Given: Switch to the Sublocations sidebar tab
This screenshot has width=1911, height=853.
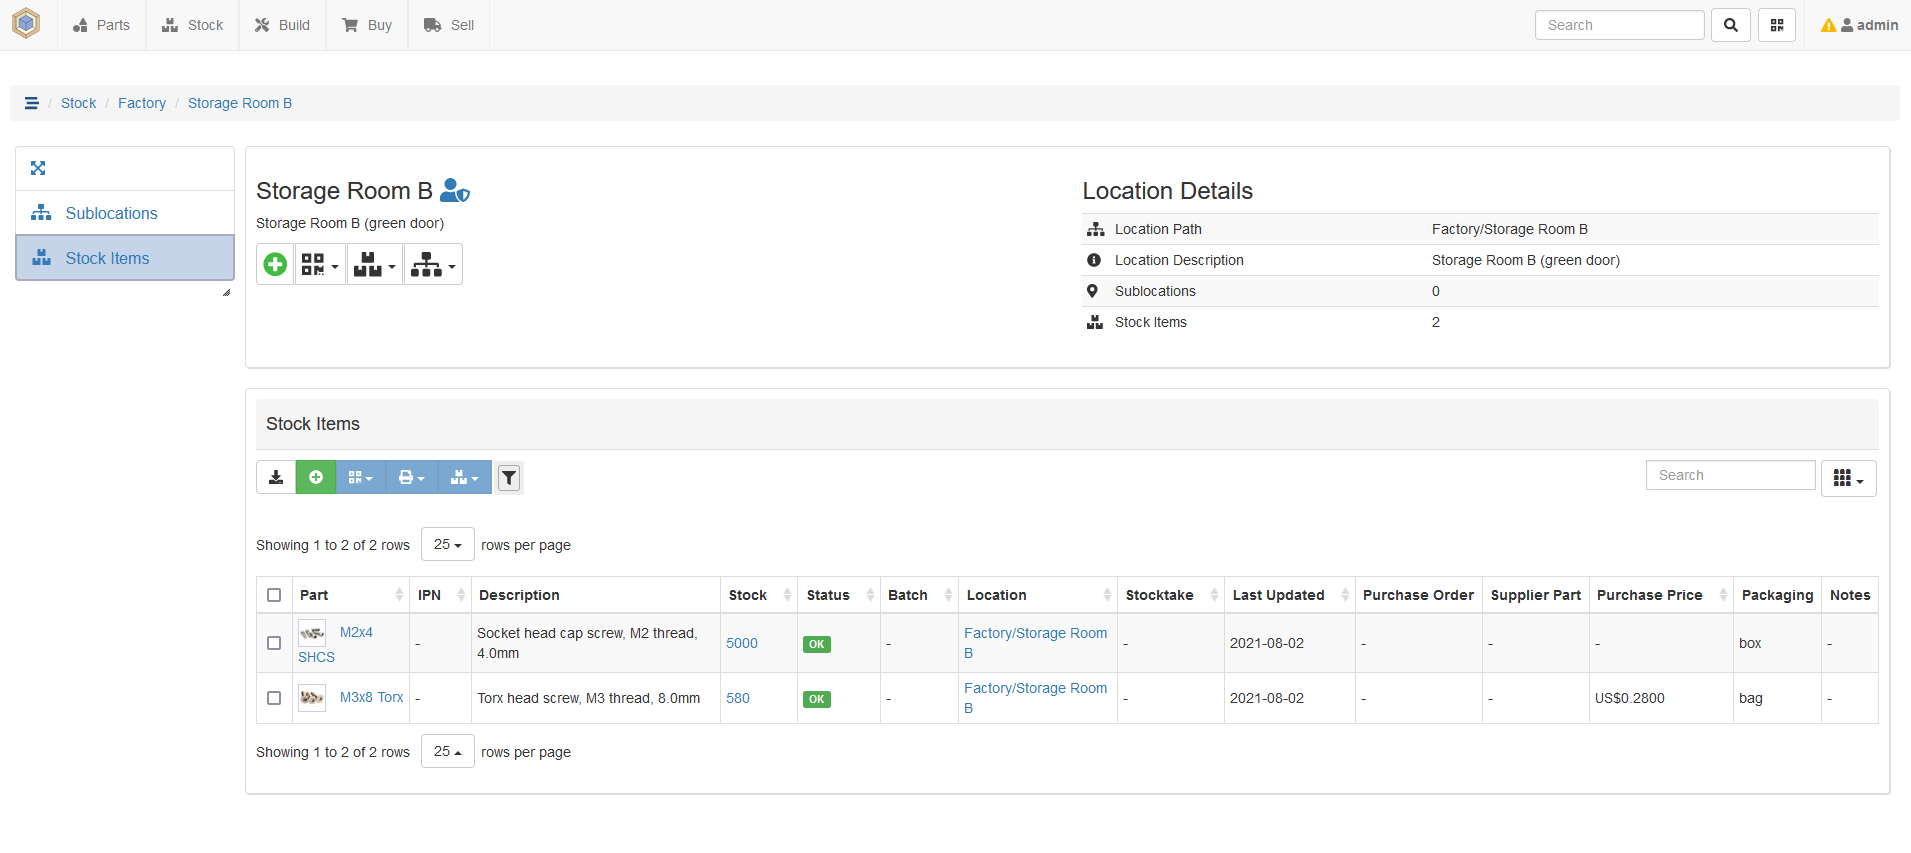Looking at the screenshot, I should pos(111,213).
